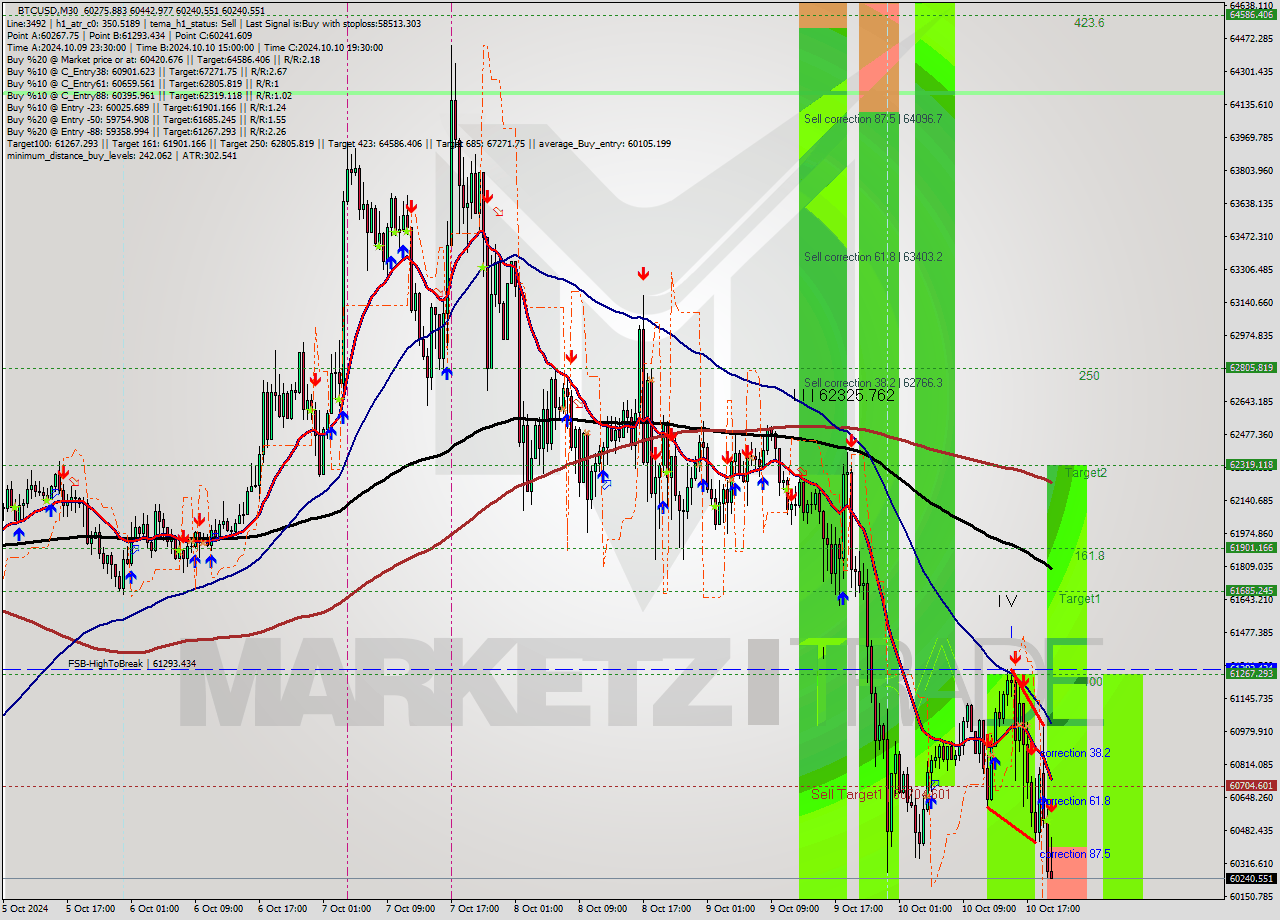Click '6 Oct 01:00' on the time axis

click(154, 909)
